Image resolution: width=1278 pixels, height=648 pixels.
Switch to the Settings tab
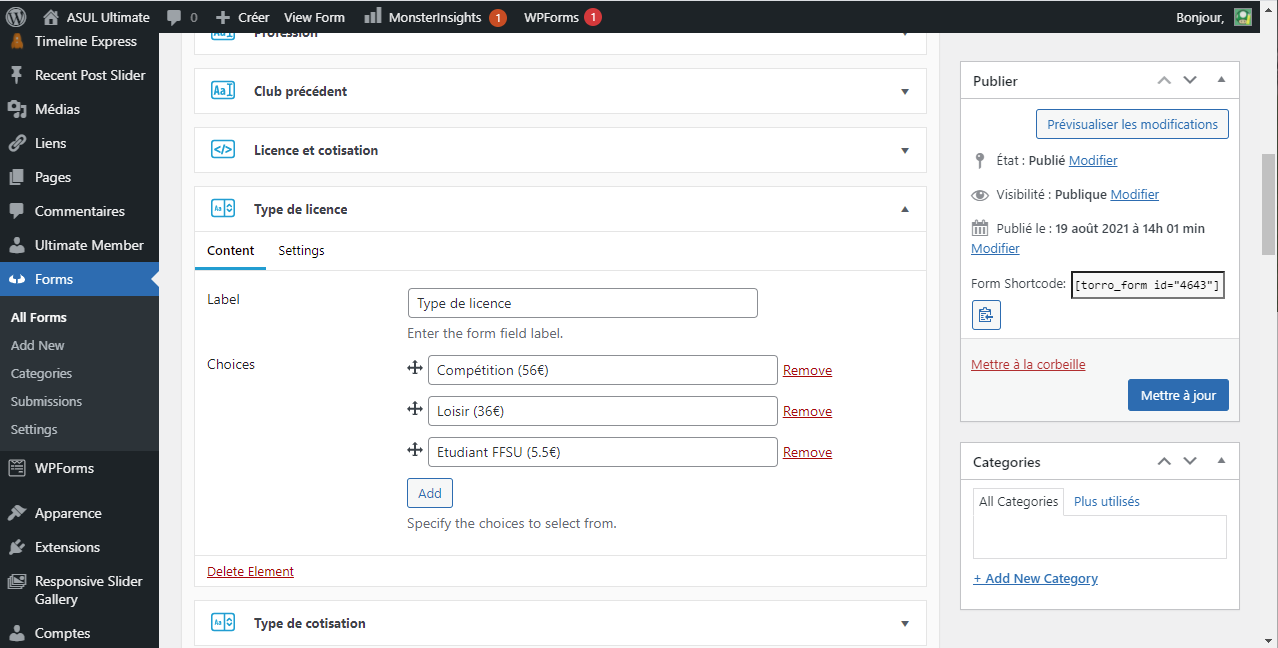tap(301, 251)
